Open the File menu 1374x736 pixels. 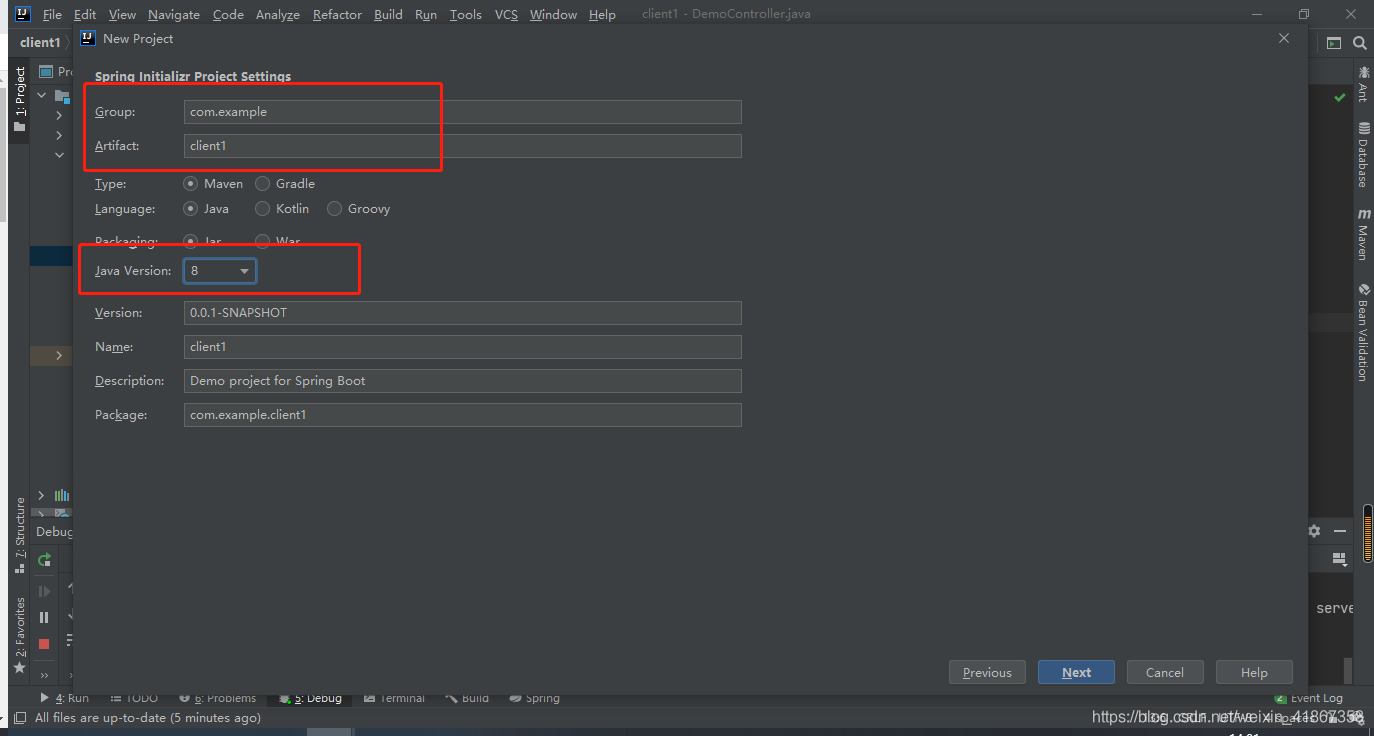tap(52, 15)
